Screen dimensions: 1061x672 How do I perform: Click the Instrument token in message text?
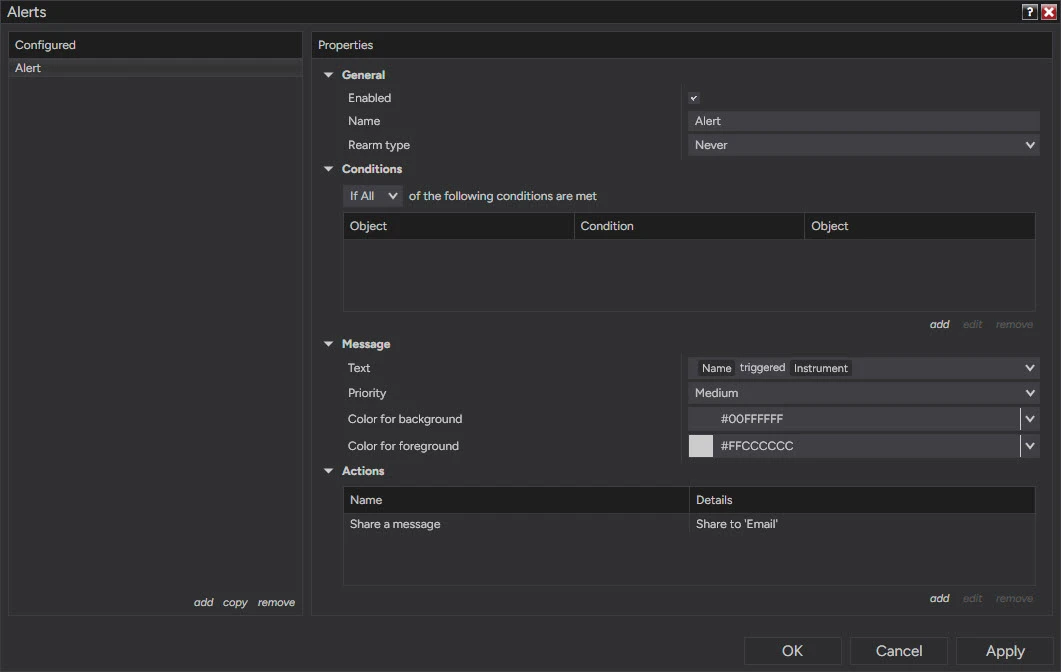(x=820, y=368)
